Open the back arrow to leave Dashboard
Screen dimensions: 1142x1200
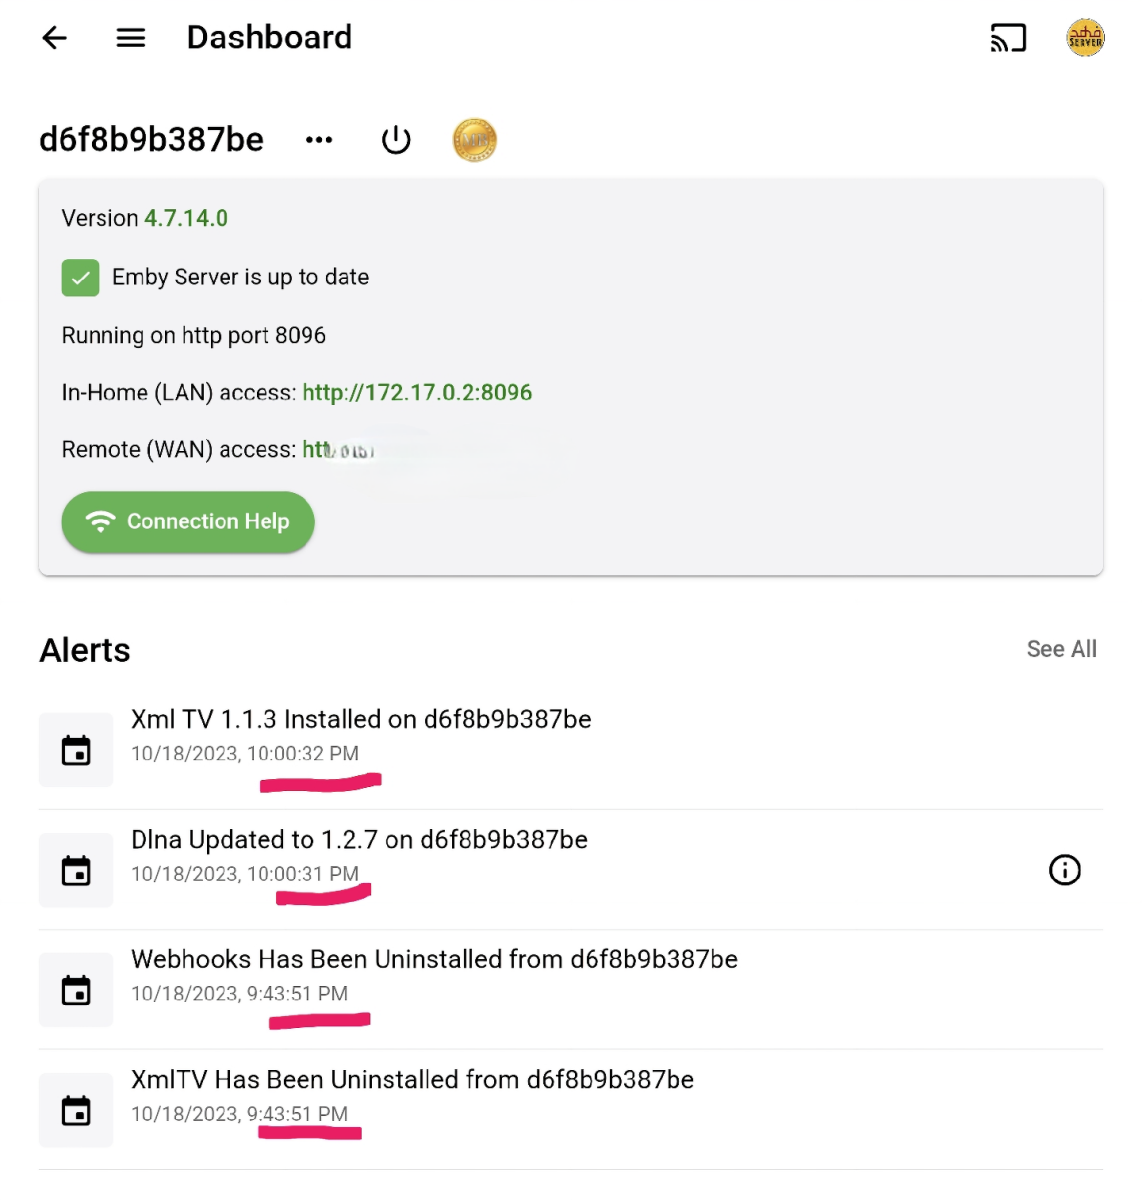[x=54, y=38]
